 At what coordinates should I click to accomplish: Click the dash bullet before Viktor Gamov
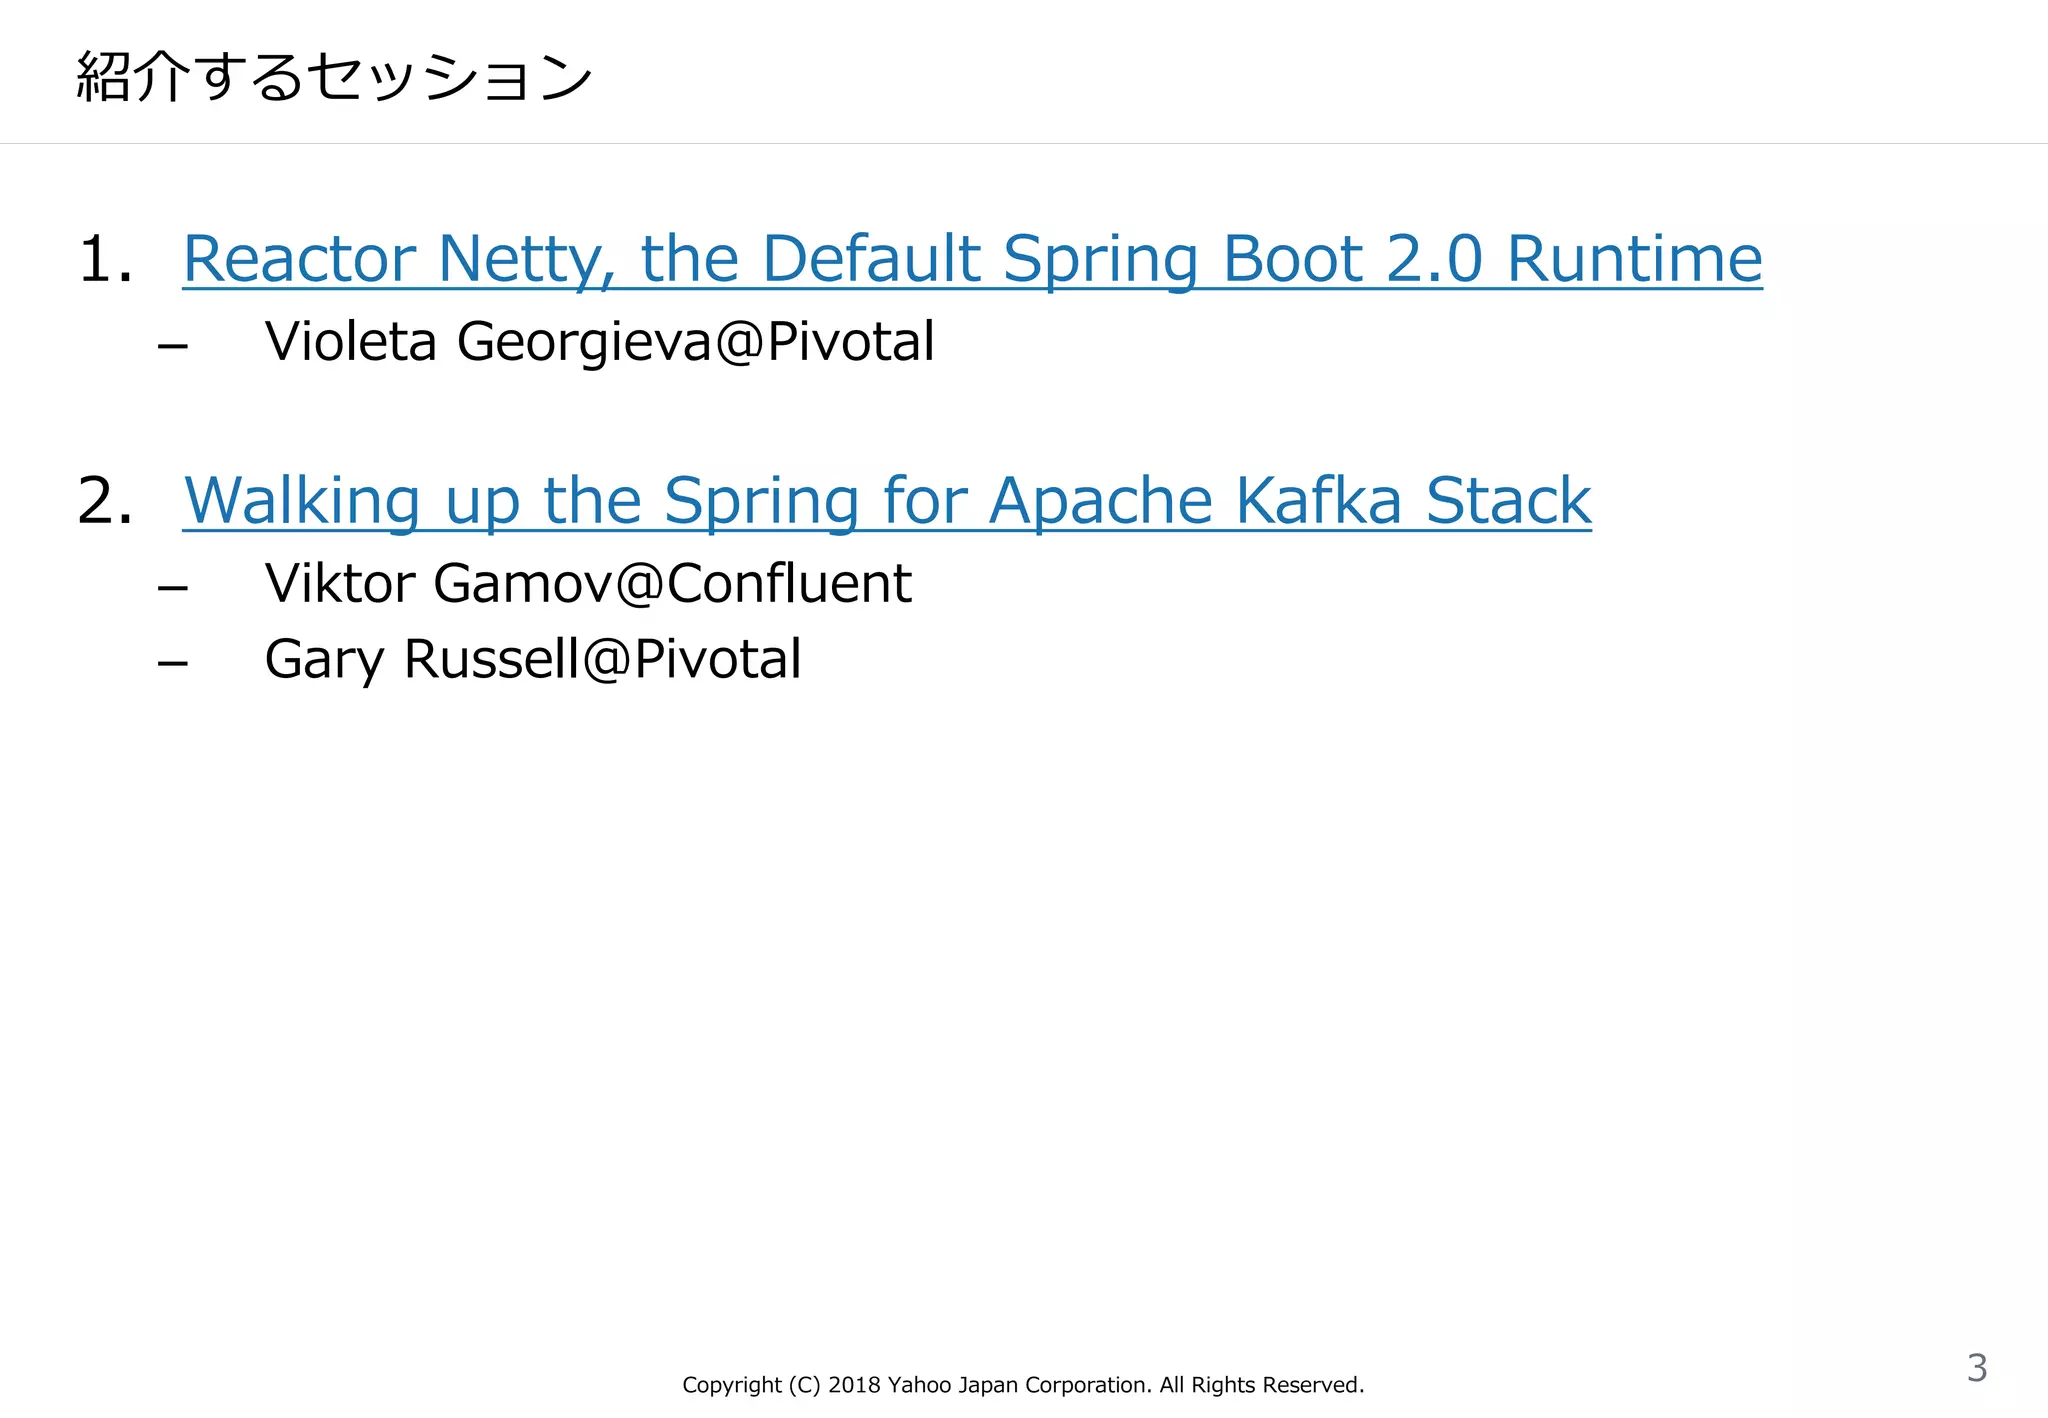point(173,587)
